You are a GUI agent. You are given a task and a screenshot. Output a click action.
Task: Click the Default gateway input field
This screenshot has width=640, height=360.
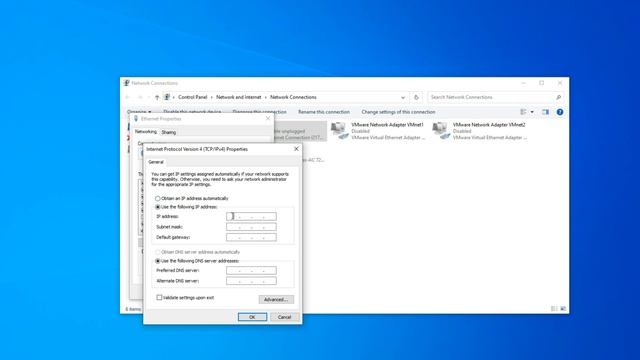(x=251, y=237)
